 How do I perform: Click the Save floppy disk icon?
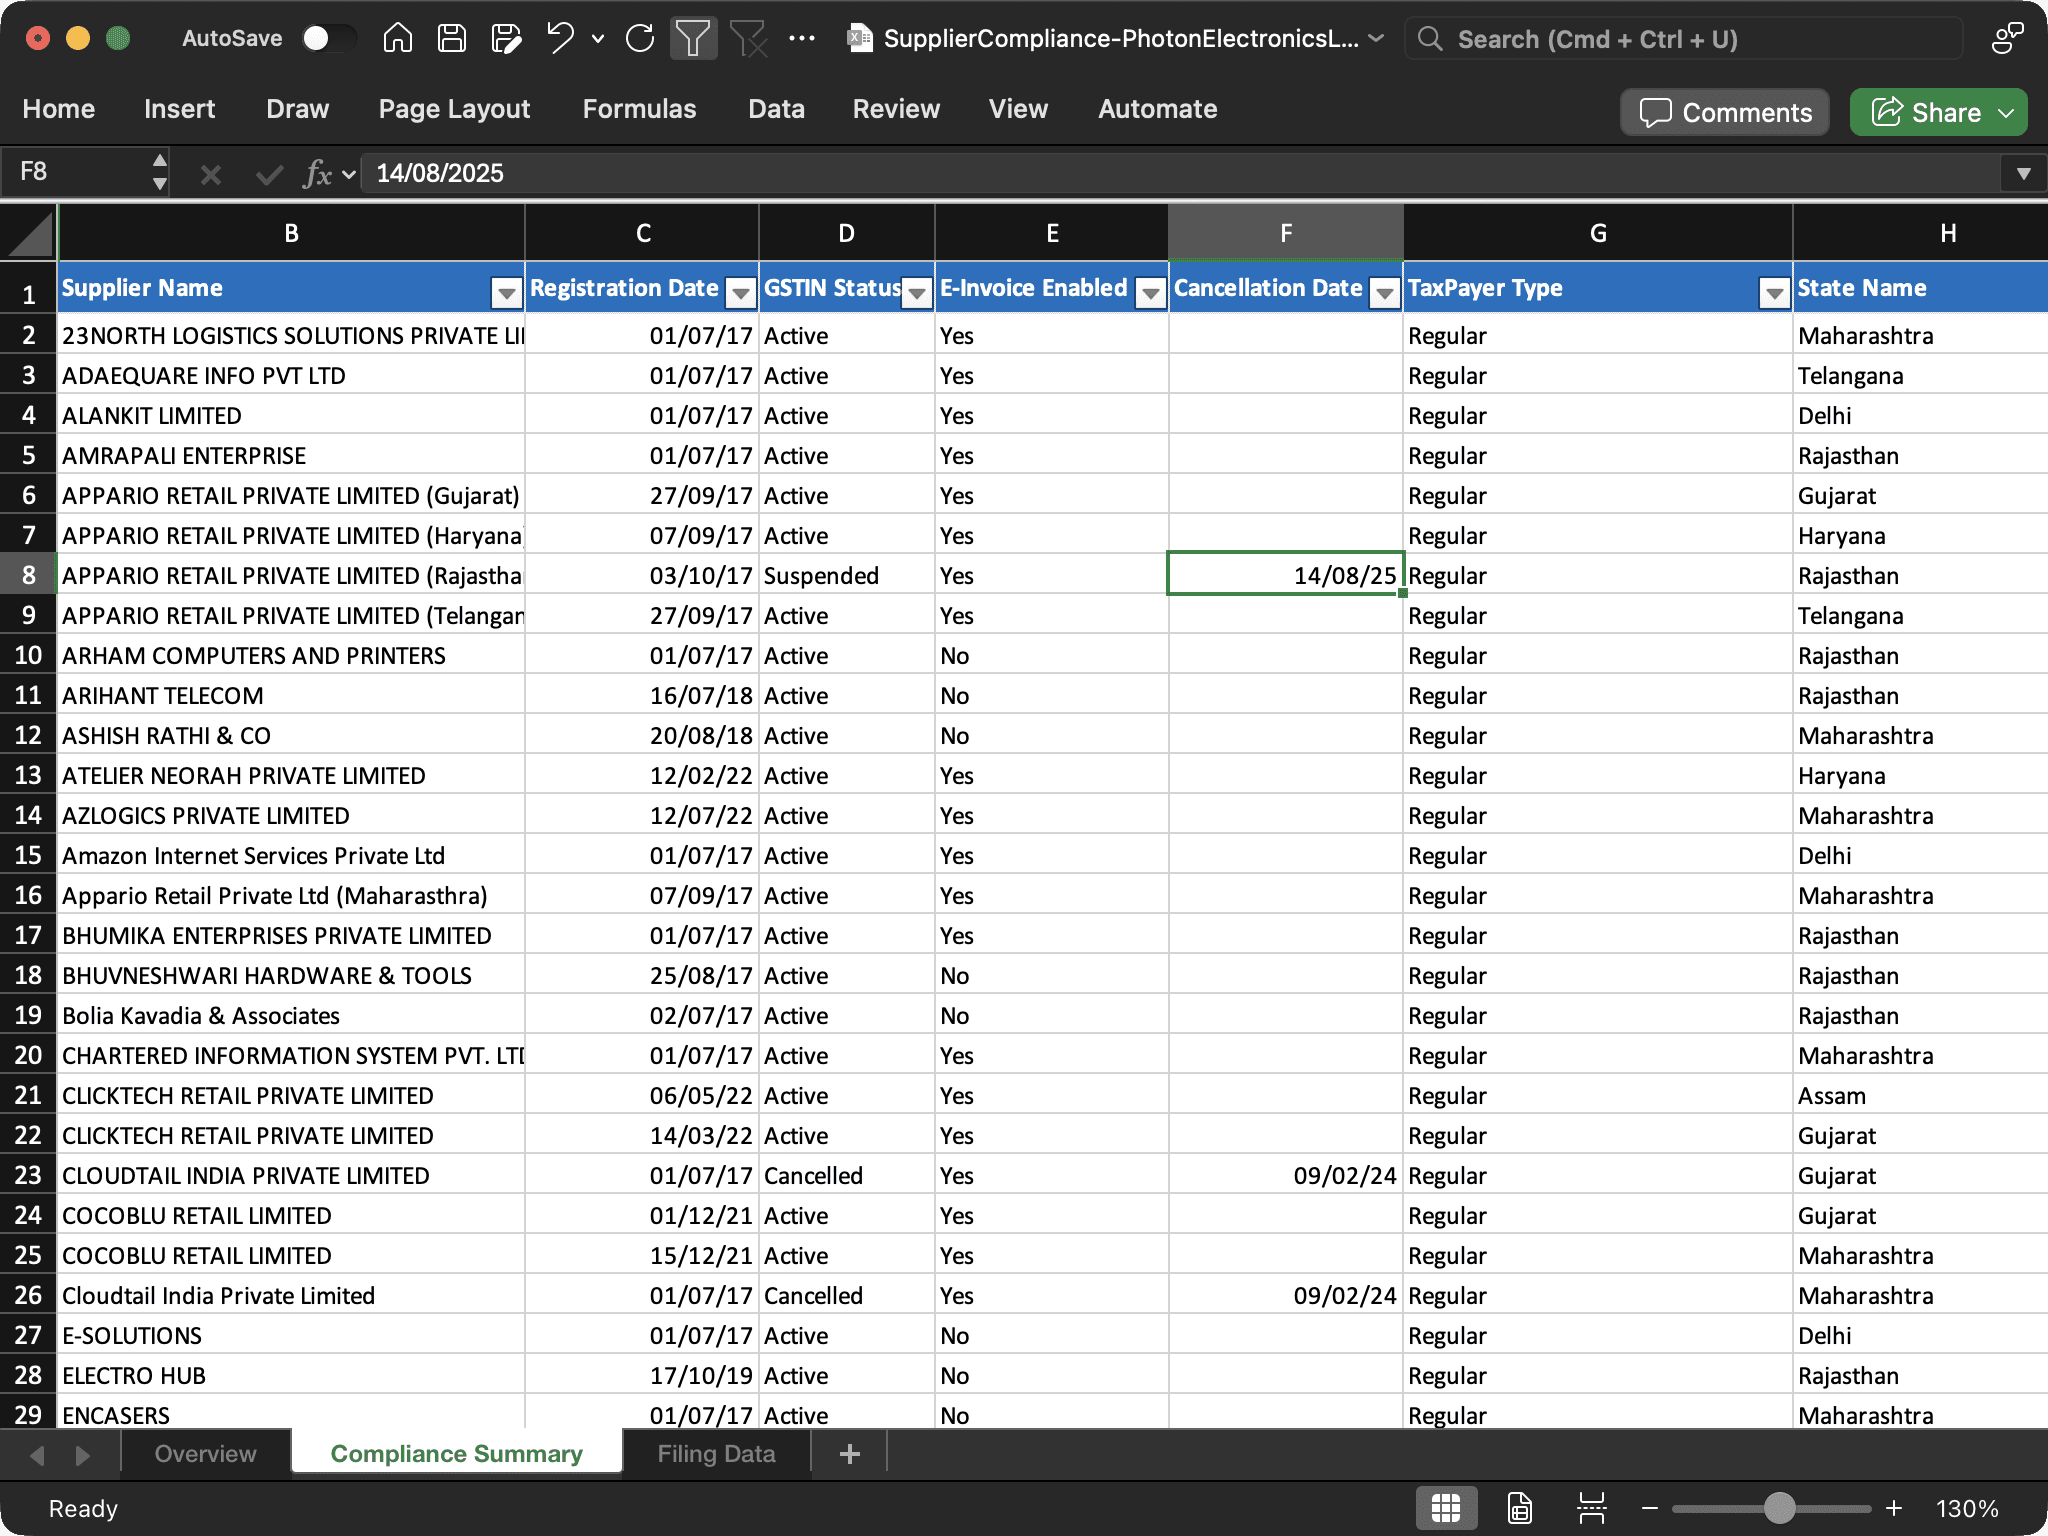coord(452,39)
